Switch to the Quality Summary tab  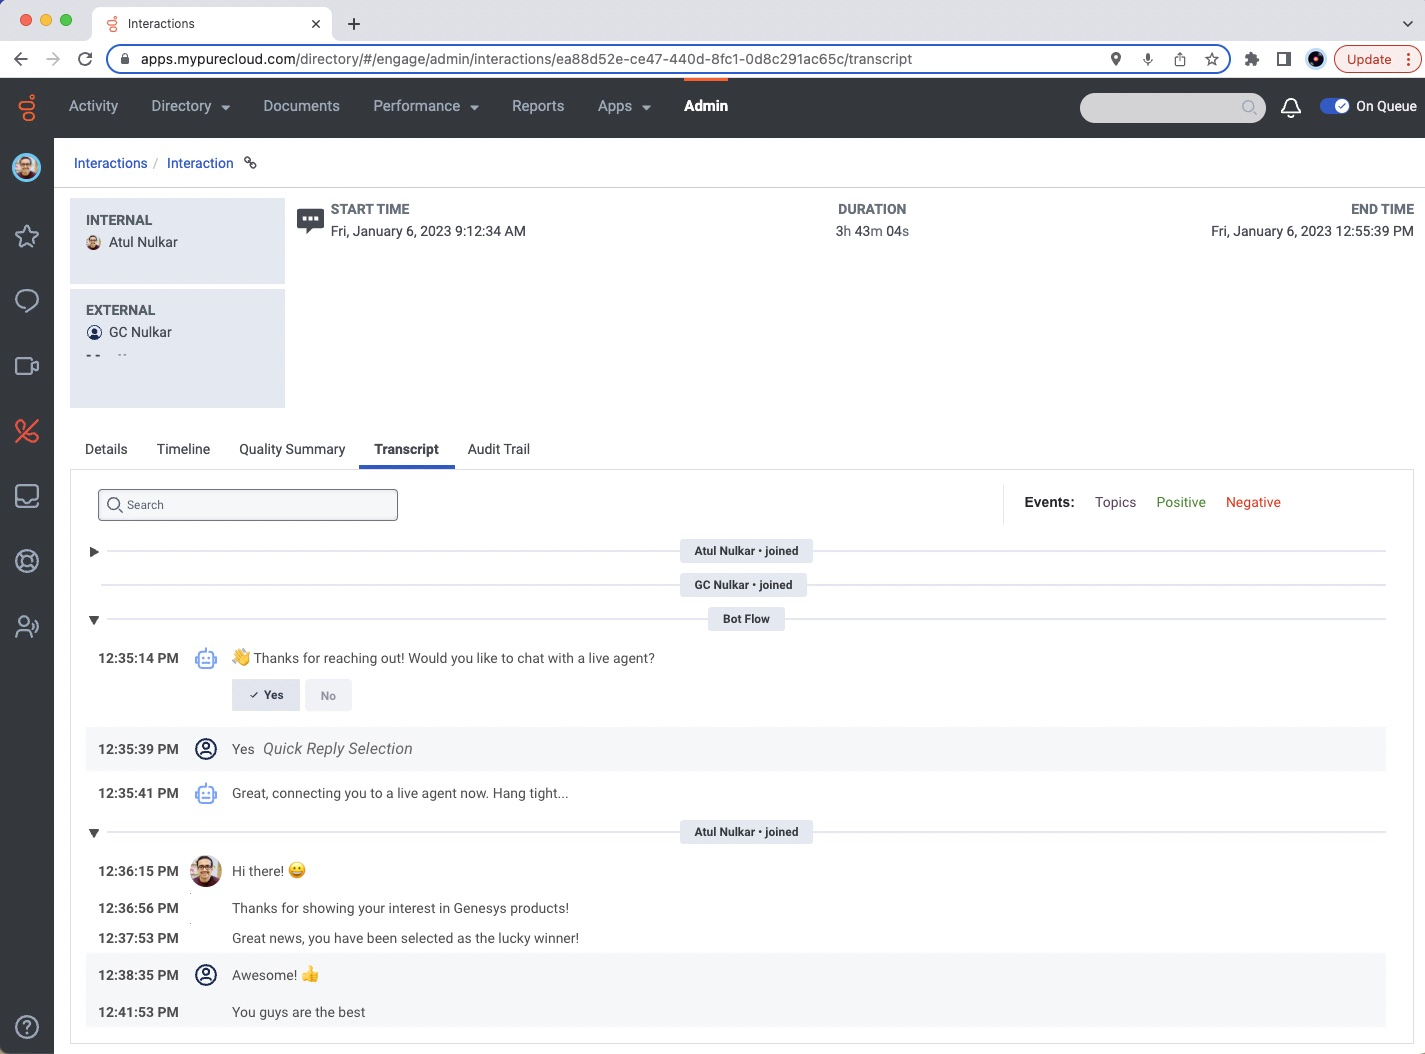point(292,449)
